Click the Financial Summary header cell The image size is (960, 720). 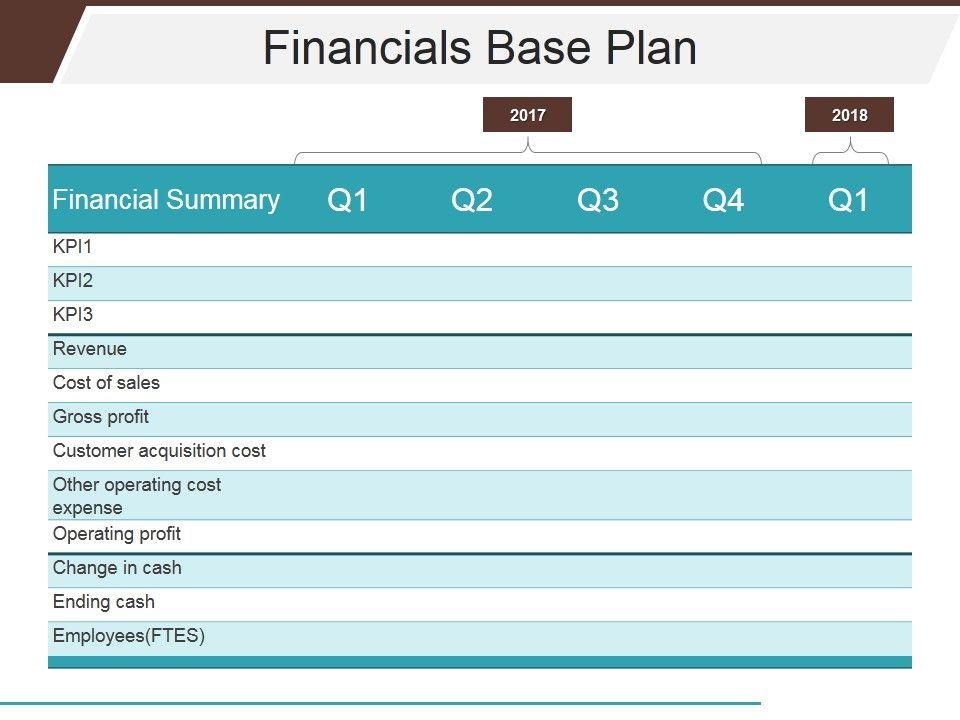coord(166,200)
